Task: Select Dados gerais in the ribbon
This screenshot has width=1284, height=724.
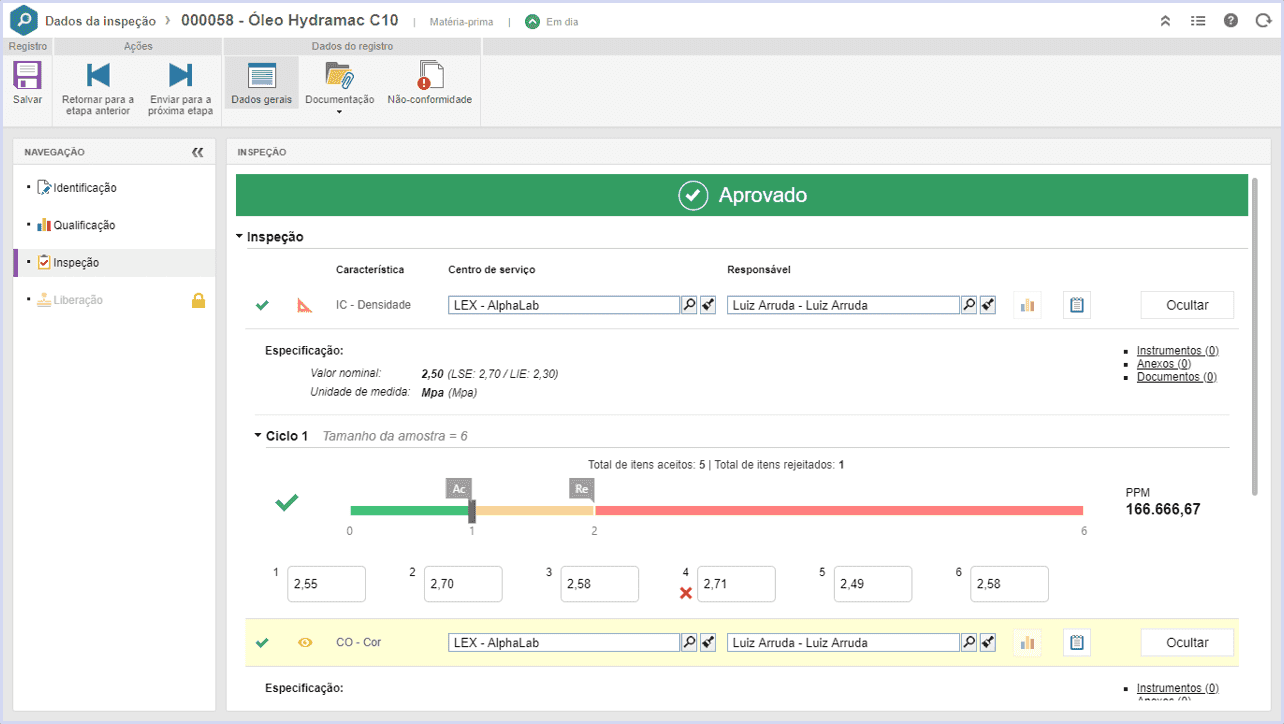Action: (x=261, y=82)
